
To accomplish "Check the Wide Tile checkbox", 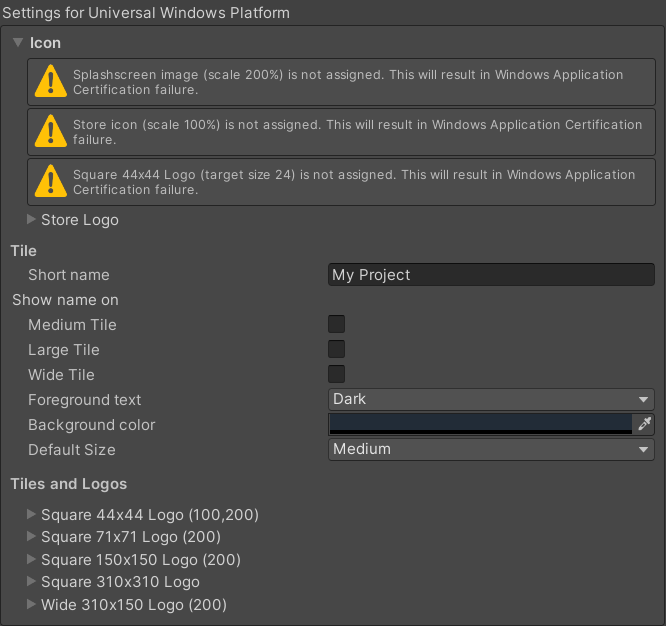I will point(337,374).
